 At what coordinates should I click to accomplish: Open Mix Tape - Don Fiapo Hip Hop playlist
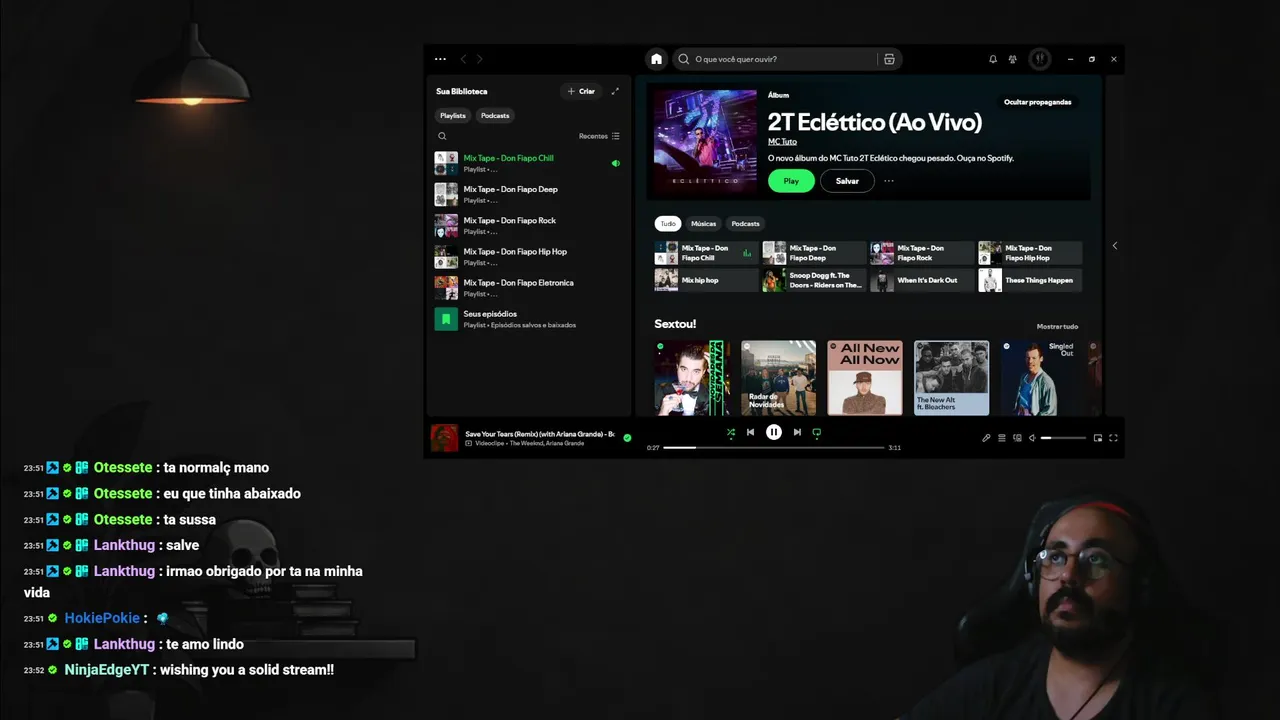click(x=528, y=256)
